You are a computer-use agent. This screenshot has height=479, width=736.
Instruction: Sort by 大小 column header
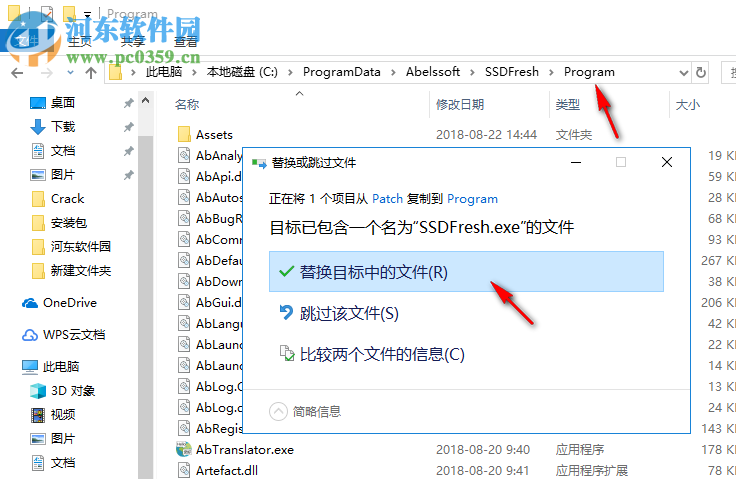click(687, 104)
